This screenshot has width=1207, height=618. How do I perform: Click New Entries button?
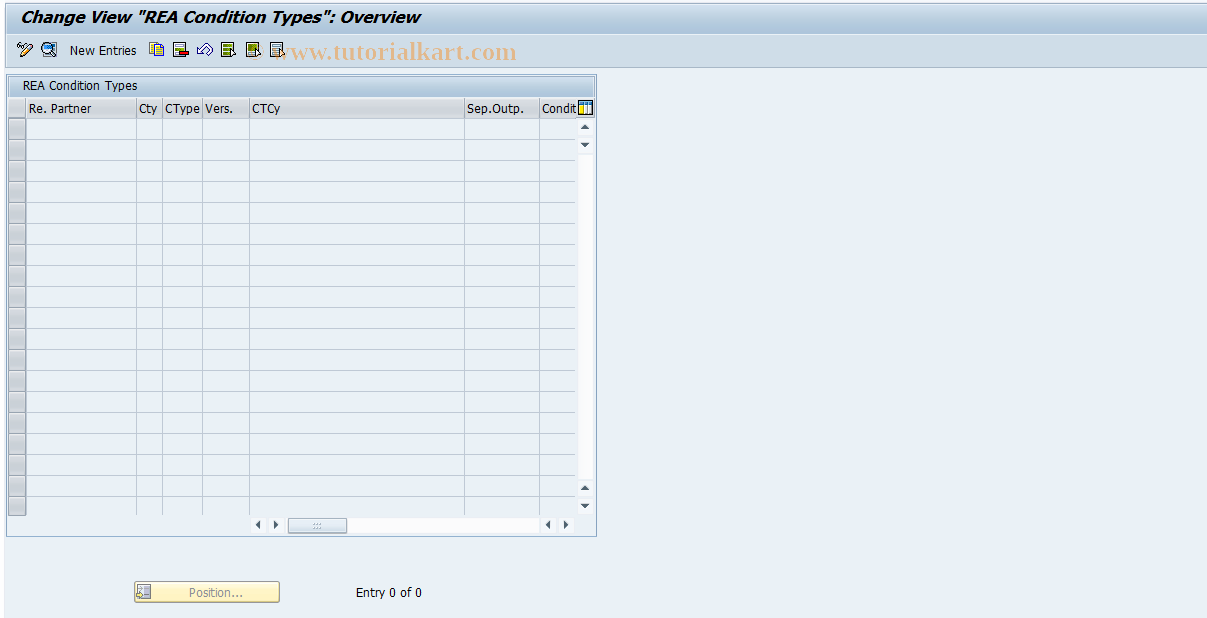click(103, 50)
